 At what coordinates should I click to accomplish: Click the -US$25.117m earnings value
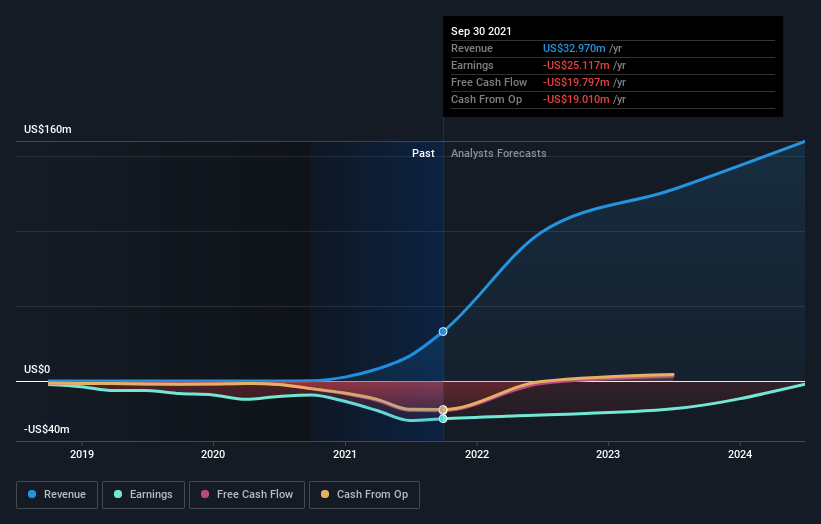point(576,65)
